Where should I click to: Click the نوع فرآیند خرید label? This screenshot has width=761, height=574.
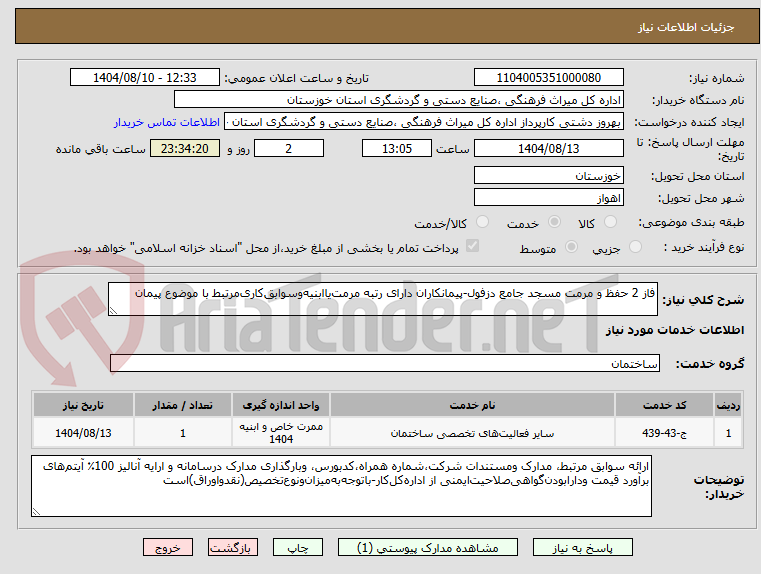pos(704,247)
